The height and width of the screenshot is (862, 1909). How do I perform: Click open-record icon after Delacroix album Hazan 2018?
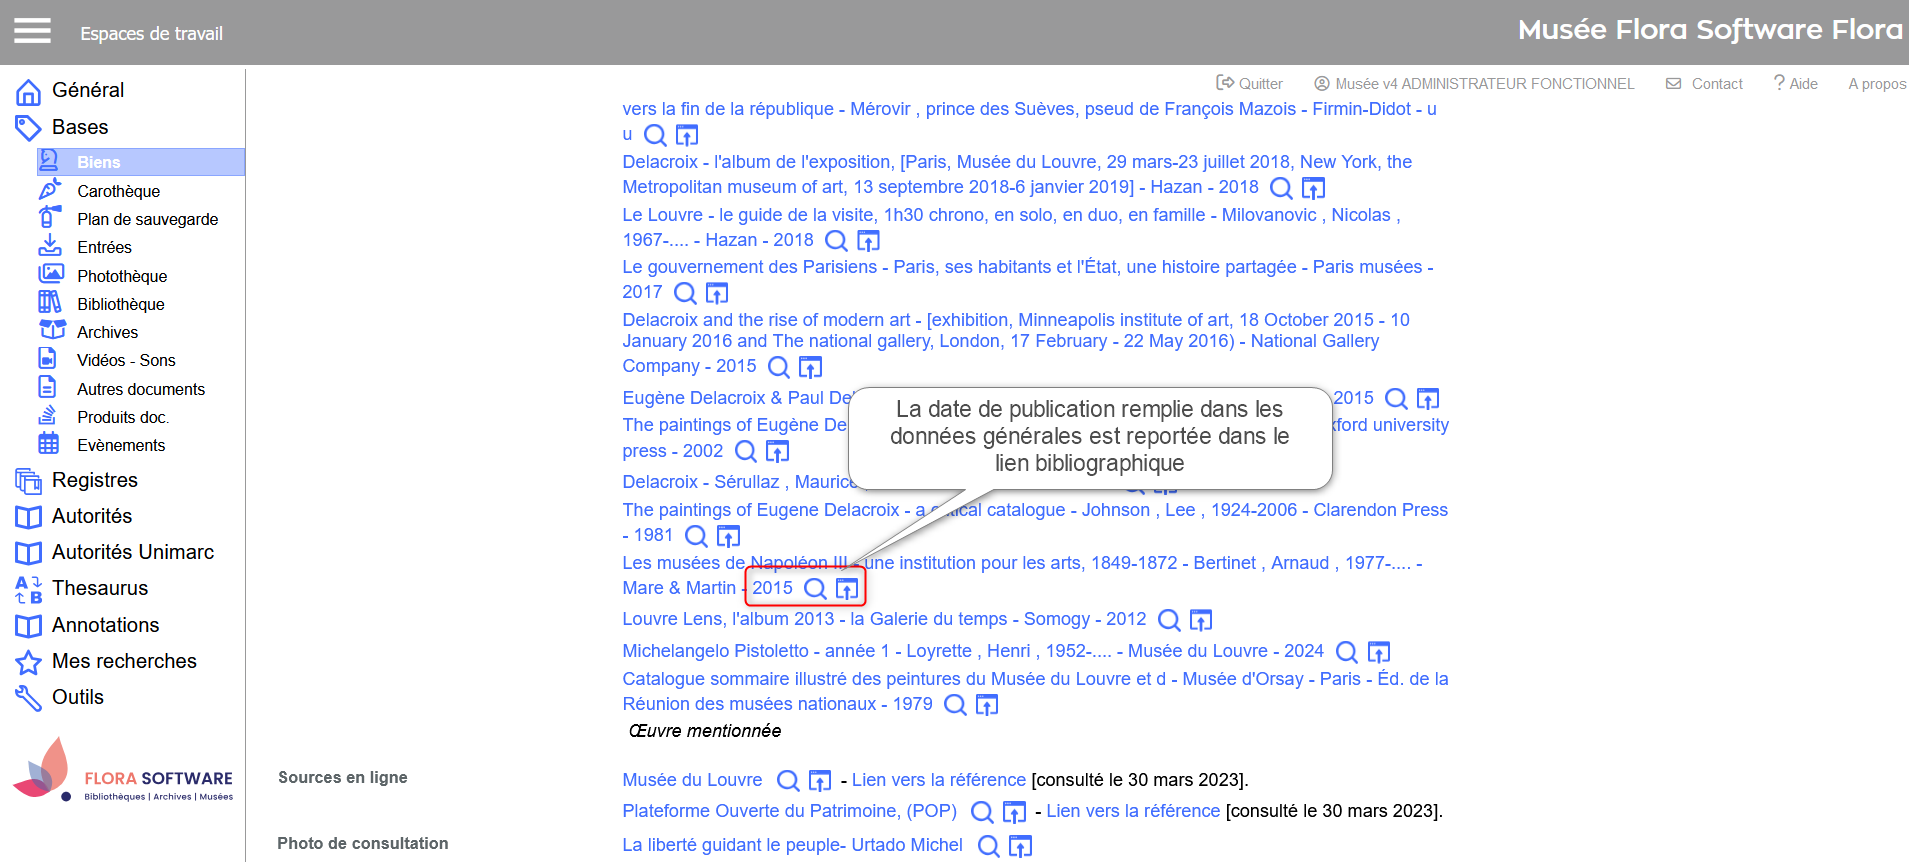pyautogui.click(x=1313, y=188)
